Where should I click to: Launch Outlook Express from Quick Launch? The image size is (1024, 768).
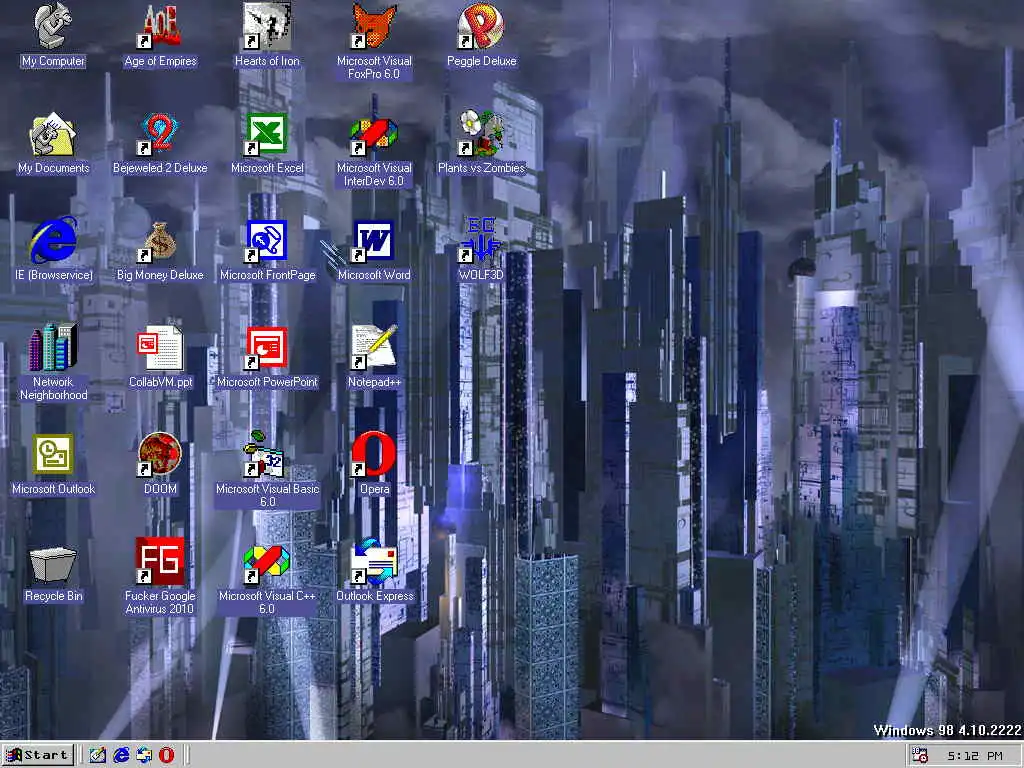pyautogui.click(x=144, y=755)
